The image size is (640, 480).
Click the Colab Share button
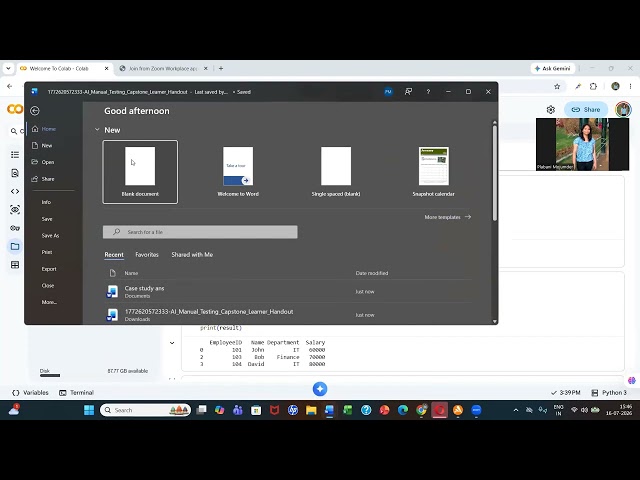click(586, 109)
